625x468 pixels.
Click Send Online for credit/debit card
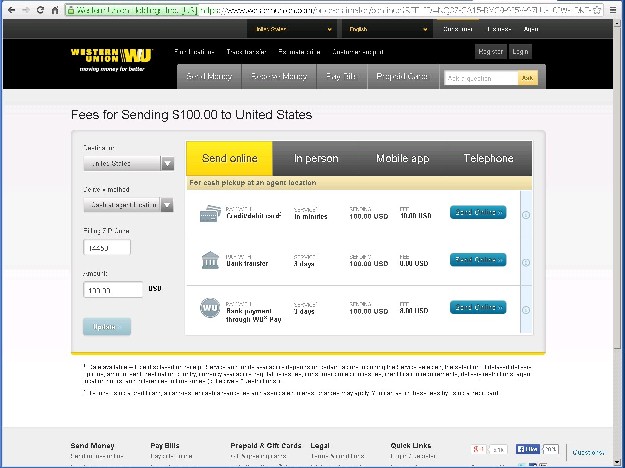point(478,212)
